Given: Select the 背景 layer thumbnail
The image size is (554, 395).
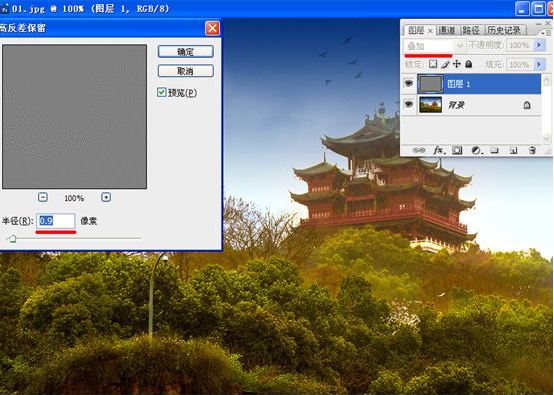Looking at the screenshot, I should click(x=430, y=105).
